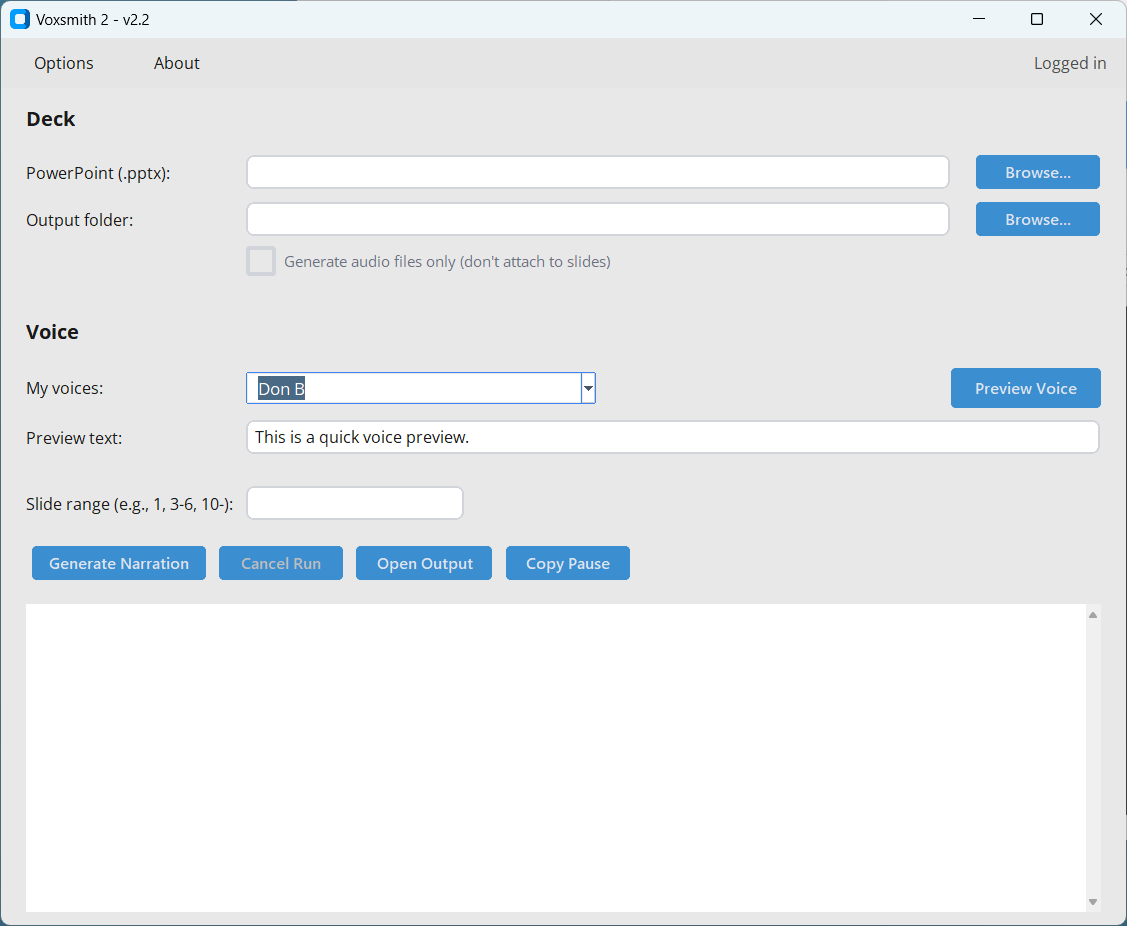Click the Slide range label text
Viewport: 1127px width, 926px height.
click(129, 504)
